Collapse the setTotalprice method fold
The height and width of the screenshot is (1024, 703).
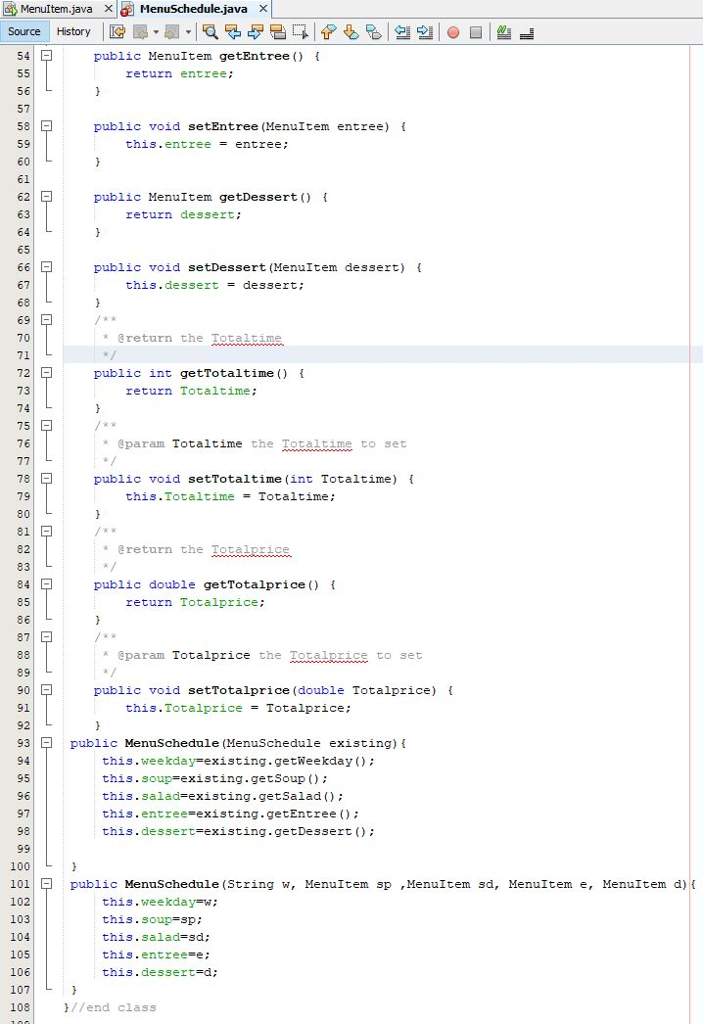(x=46, y=690)
